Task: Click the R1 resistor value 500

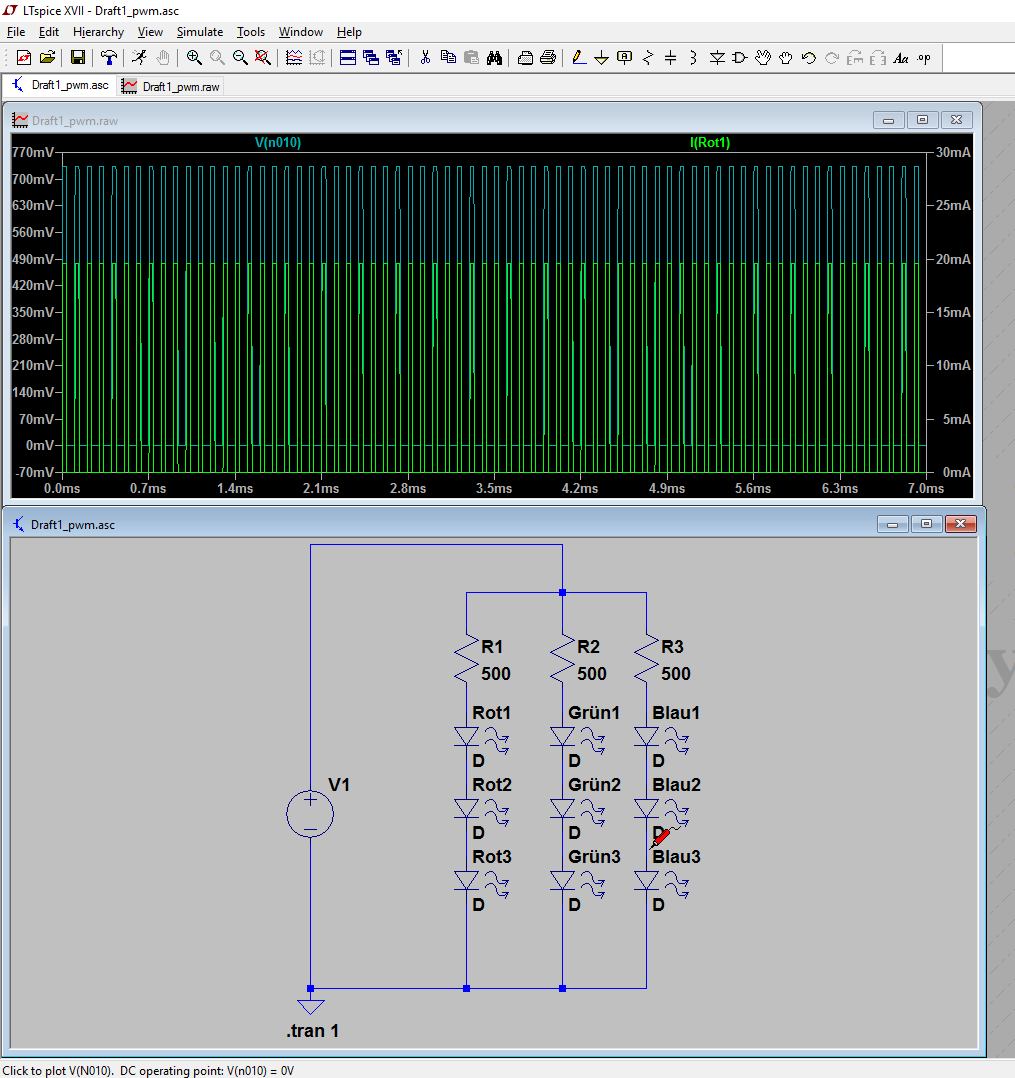Action: [496, 673]
